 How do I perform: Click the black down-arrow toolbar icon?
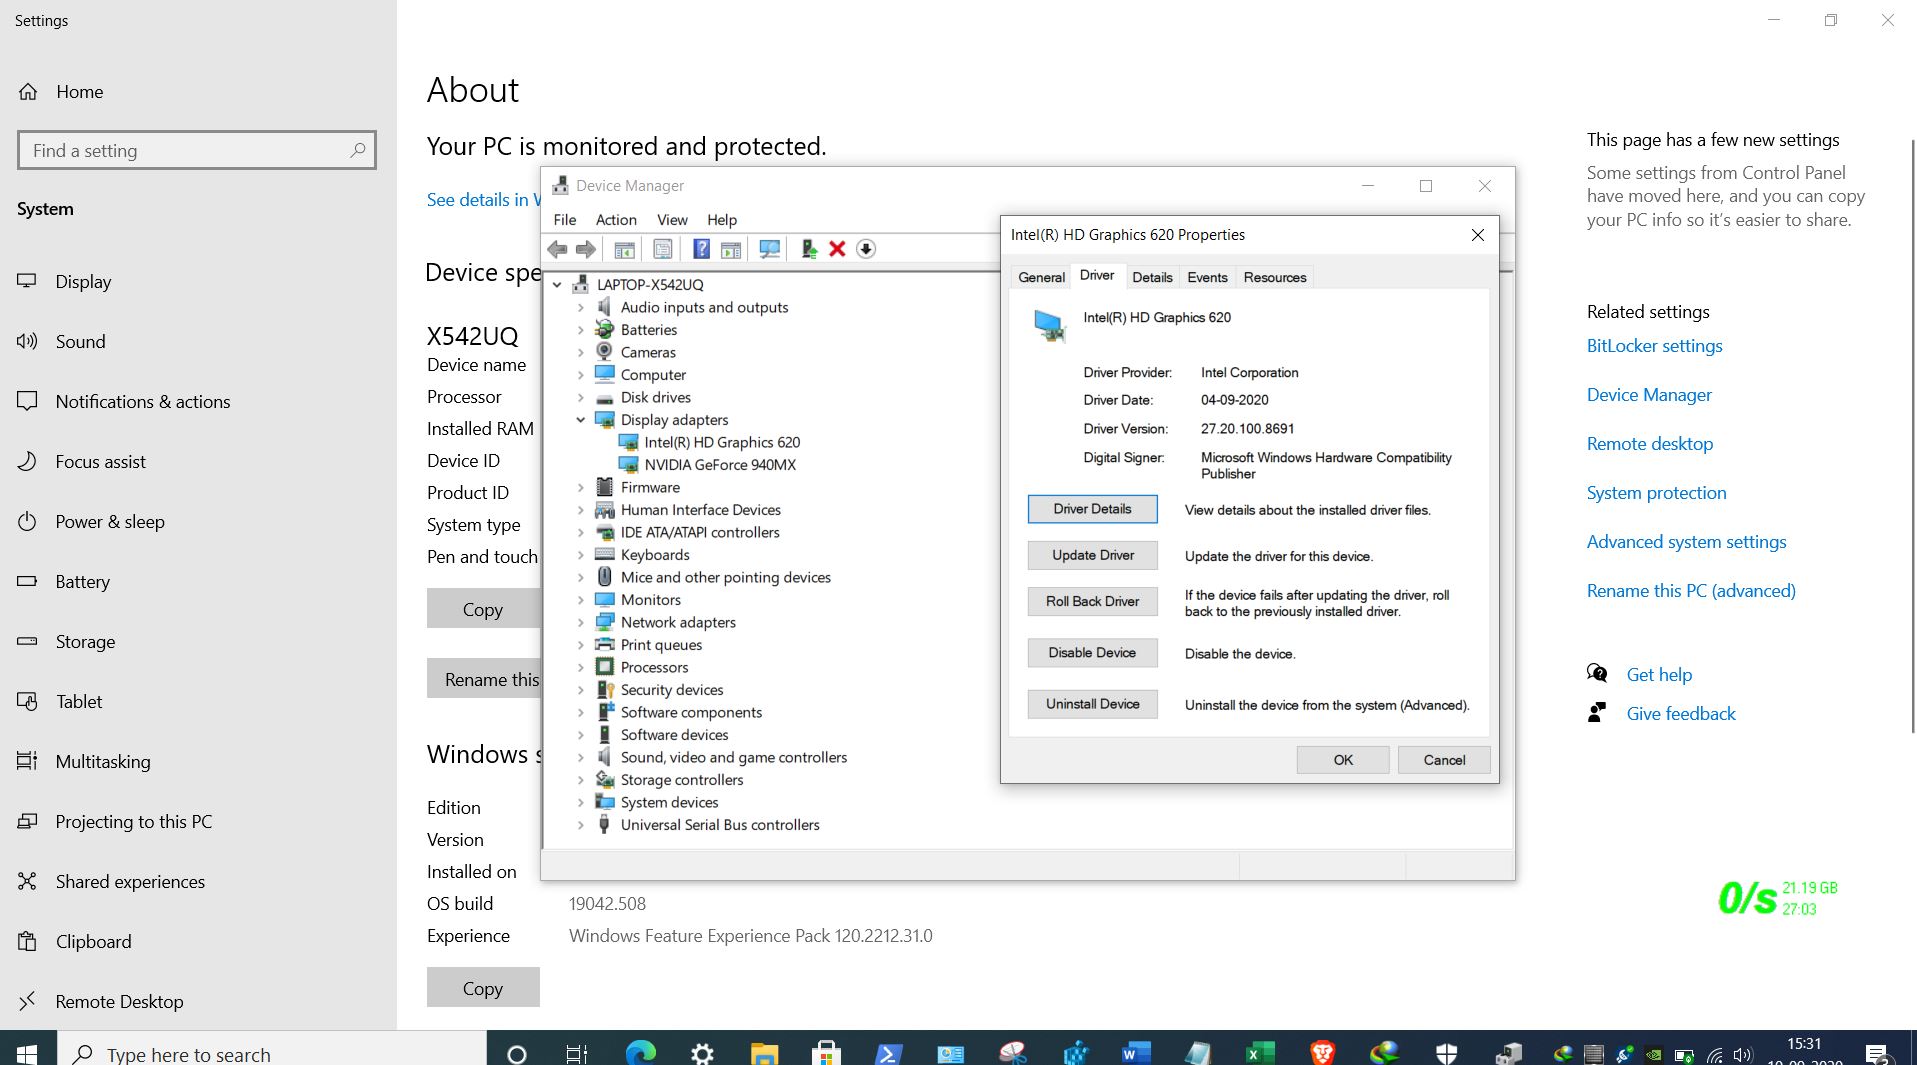866,249
